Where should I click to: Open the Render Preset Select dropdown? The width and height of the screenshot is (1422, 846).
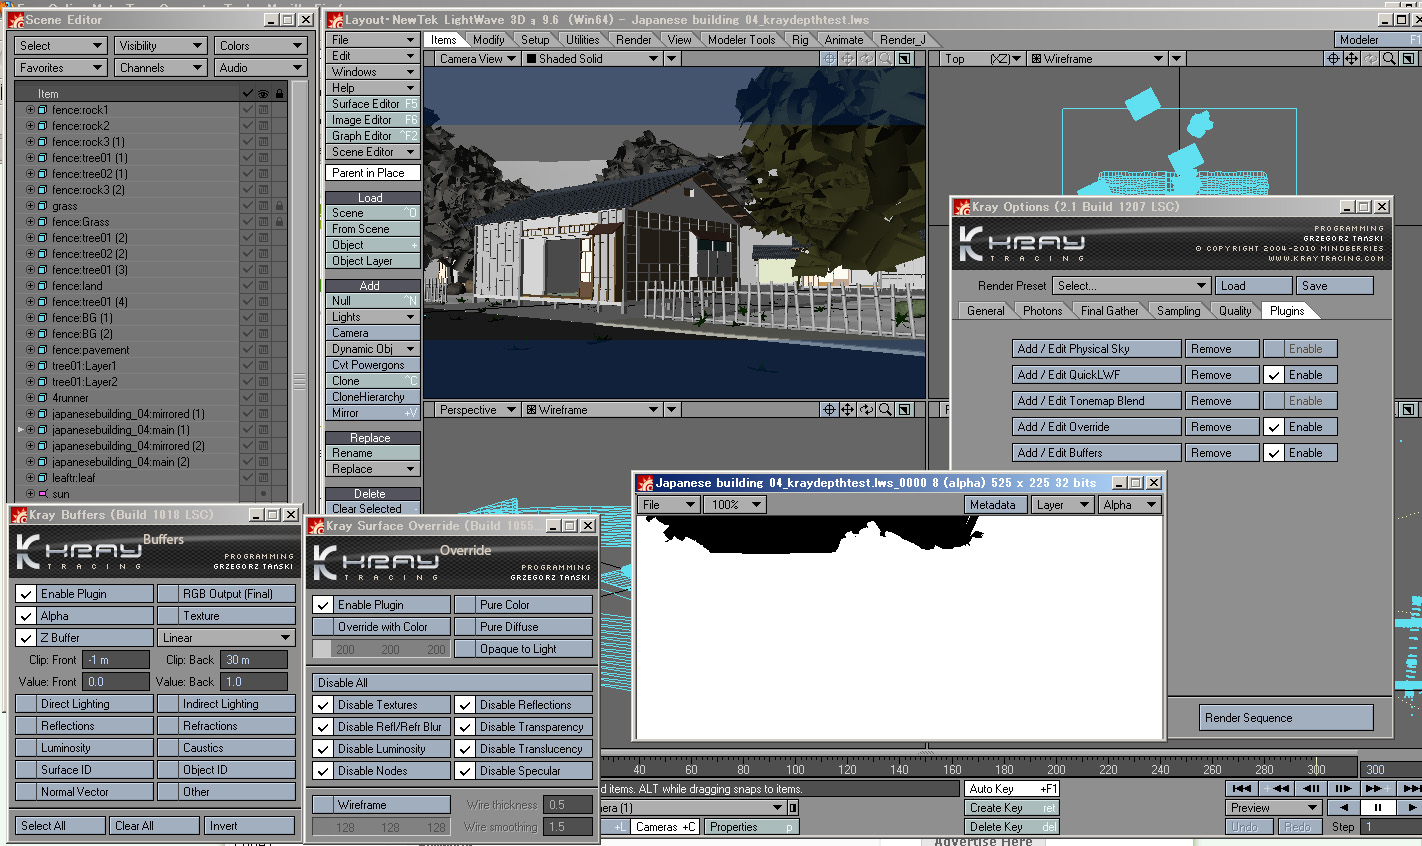pyautogui.click(x=1132, y=286)
